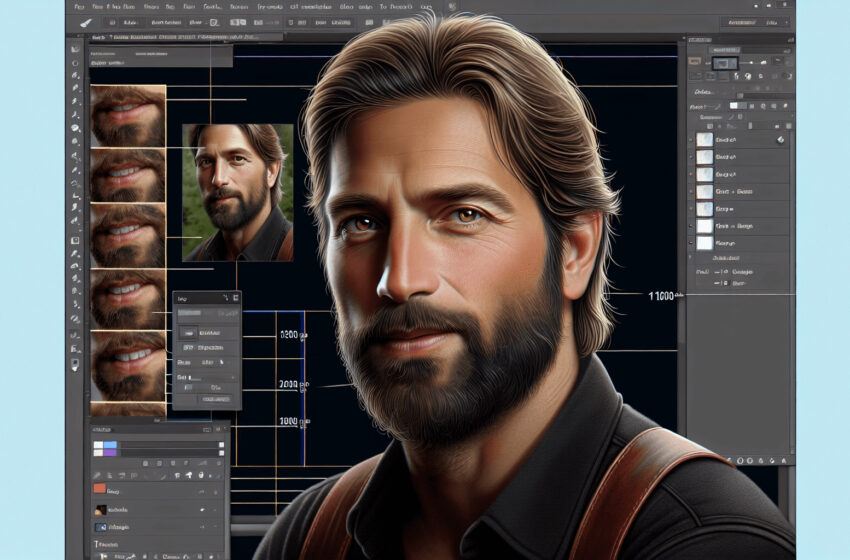Viewport: 850px width, 560px height.
Task: Click the white marker icon on the face-thumbnail layer row
Action: pos(202,510)
